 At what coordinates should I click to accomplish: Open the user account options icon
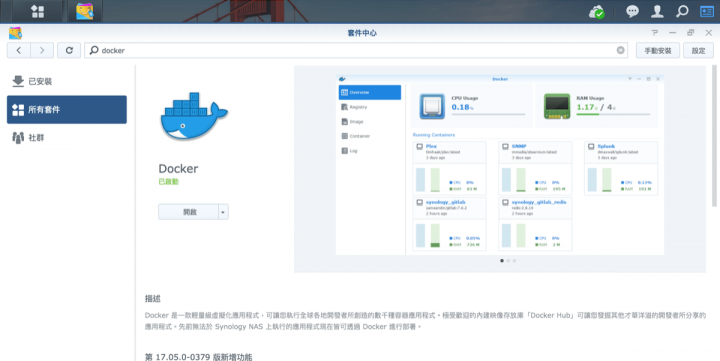[657, 11]
